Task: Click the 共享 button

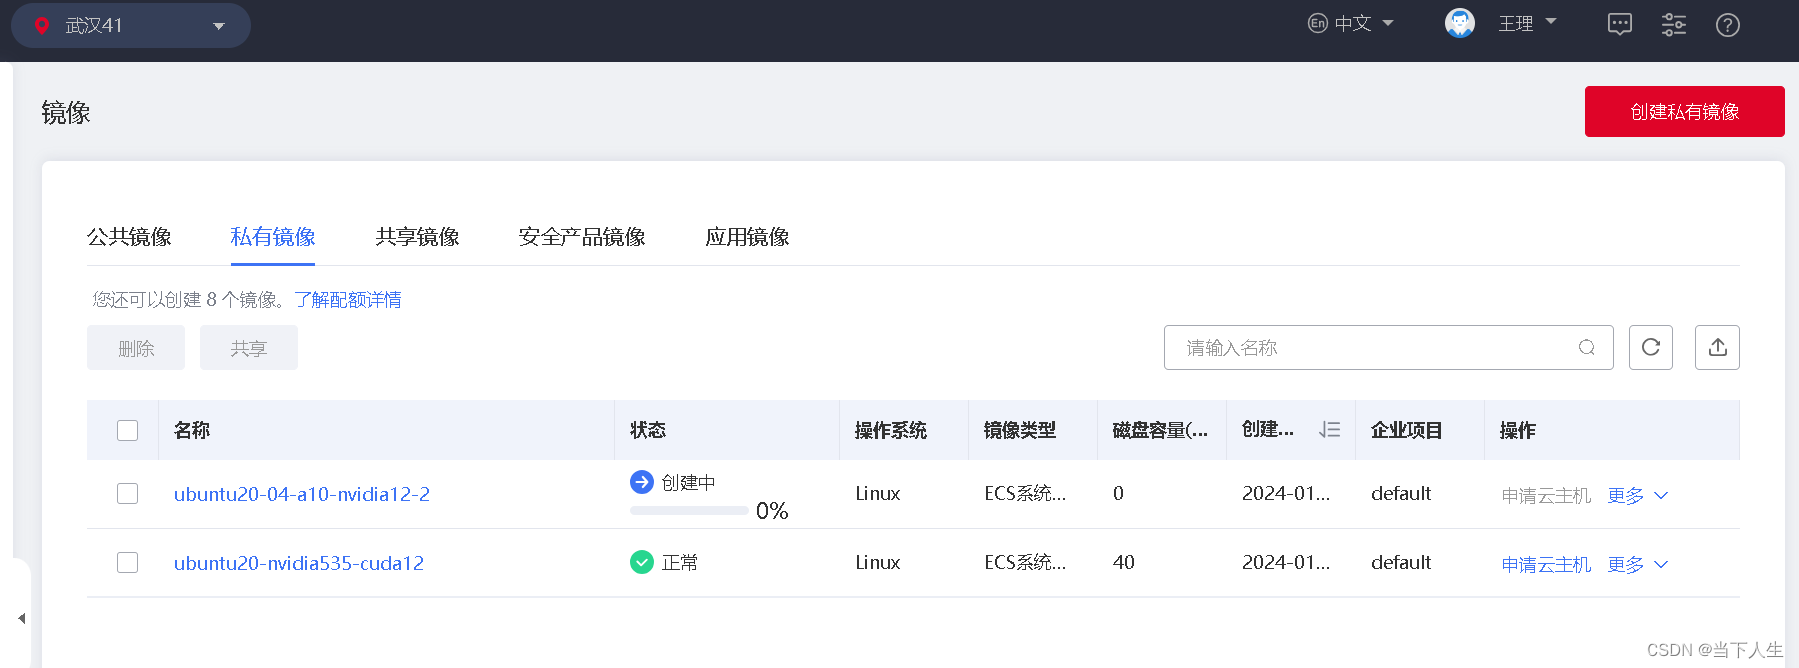Action: pyautogui.click(x=249, y=348)
